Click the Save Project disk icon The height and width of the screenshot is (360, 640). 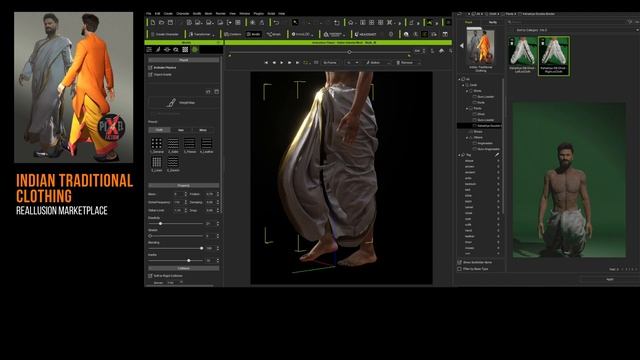[170, 22]
